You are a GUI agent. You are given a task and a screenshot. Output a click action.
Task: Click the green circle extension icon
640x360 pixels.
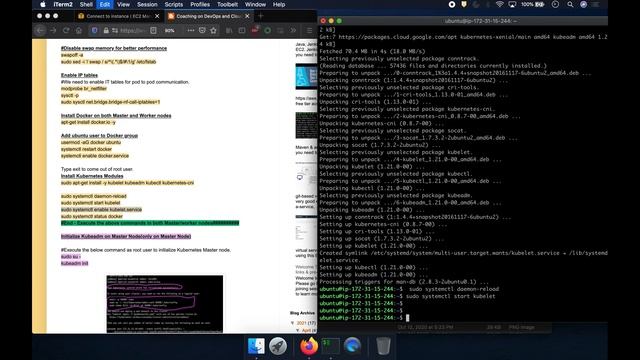tap(268, 30)
